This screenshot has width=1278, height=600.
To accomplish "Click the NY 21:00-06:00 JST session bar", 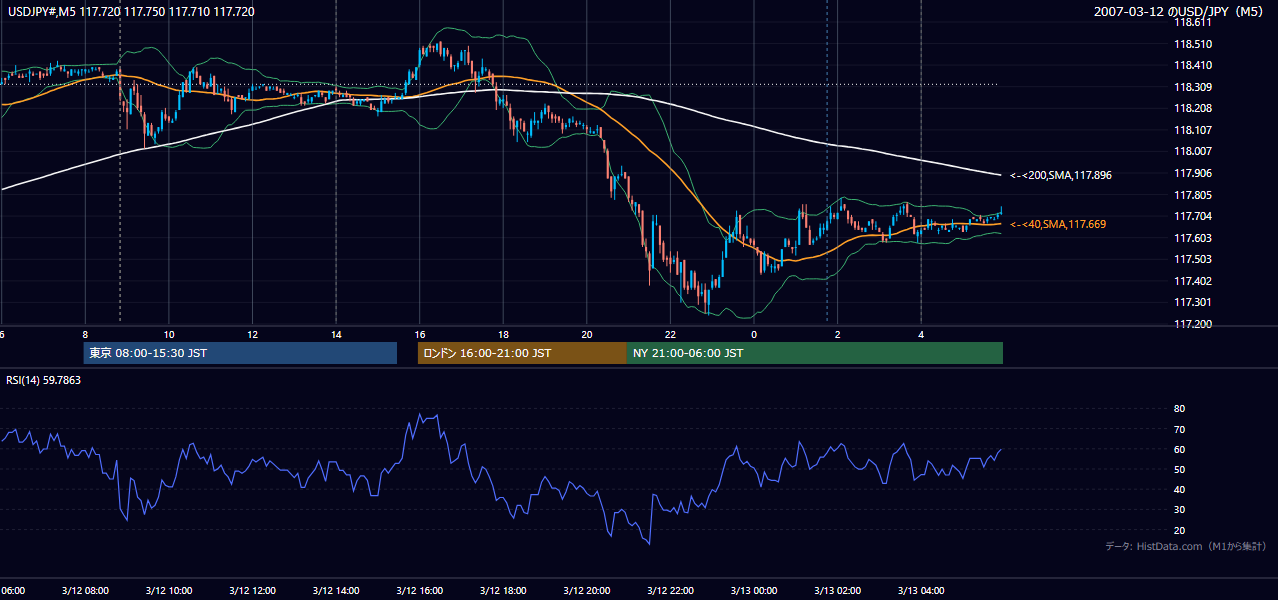I will (815, 353).
